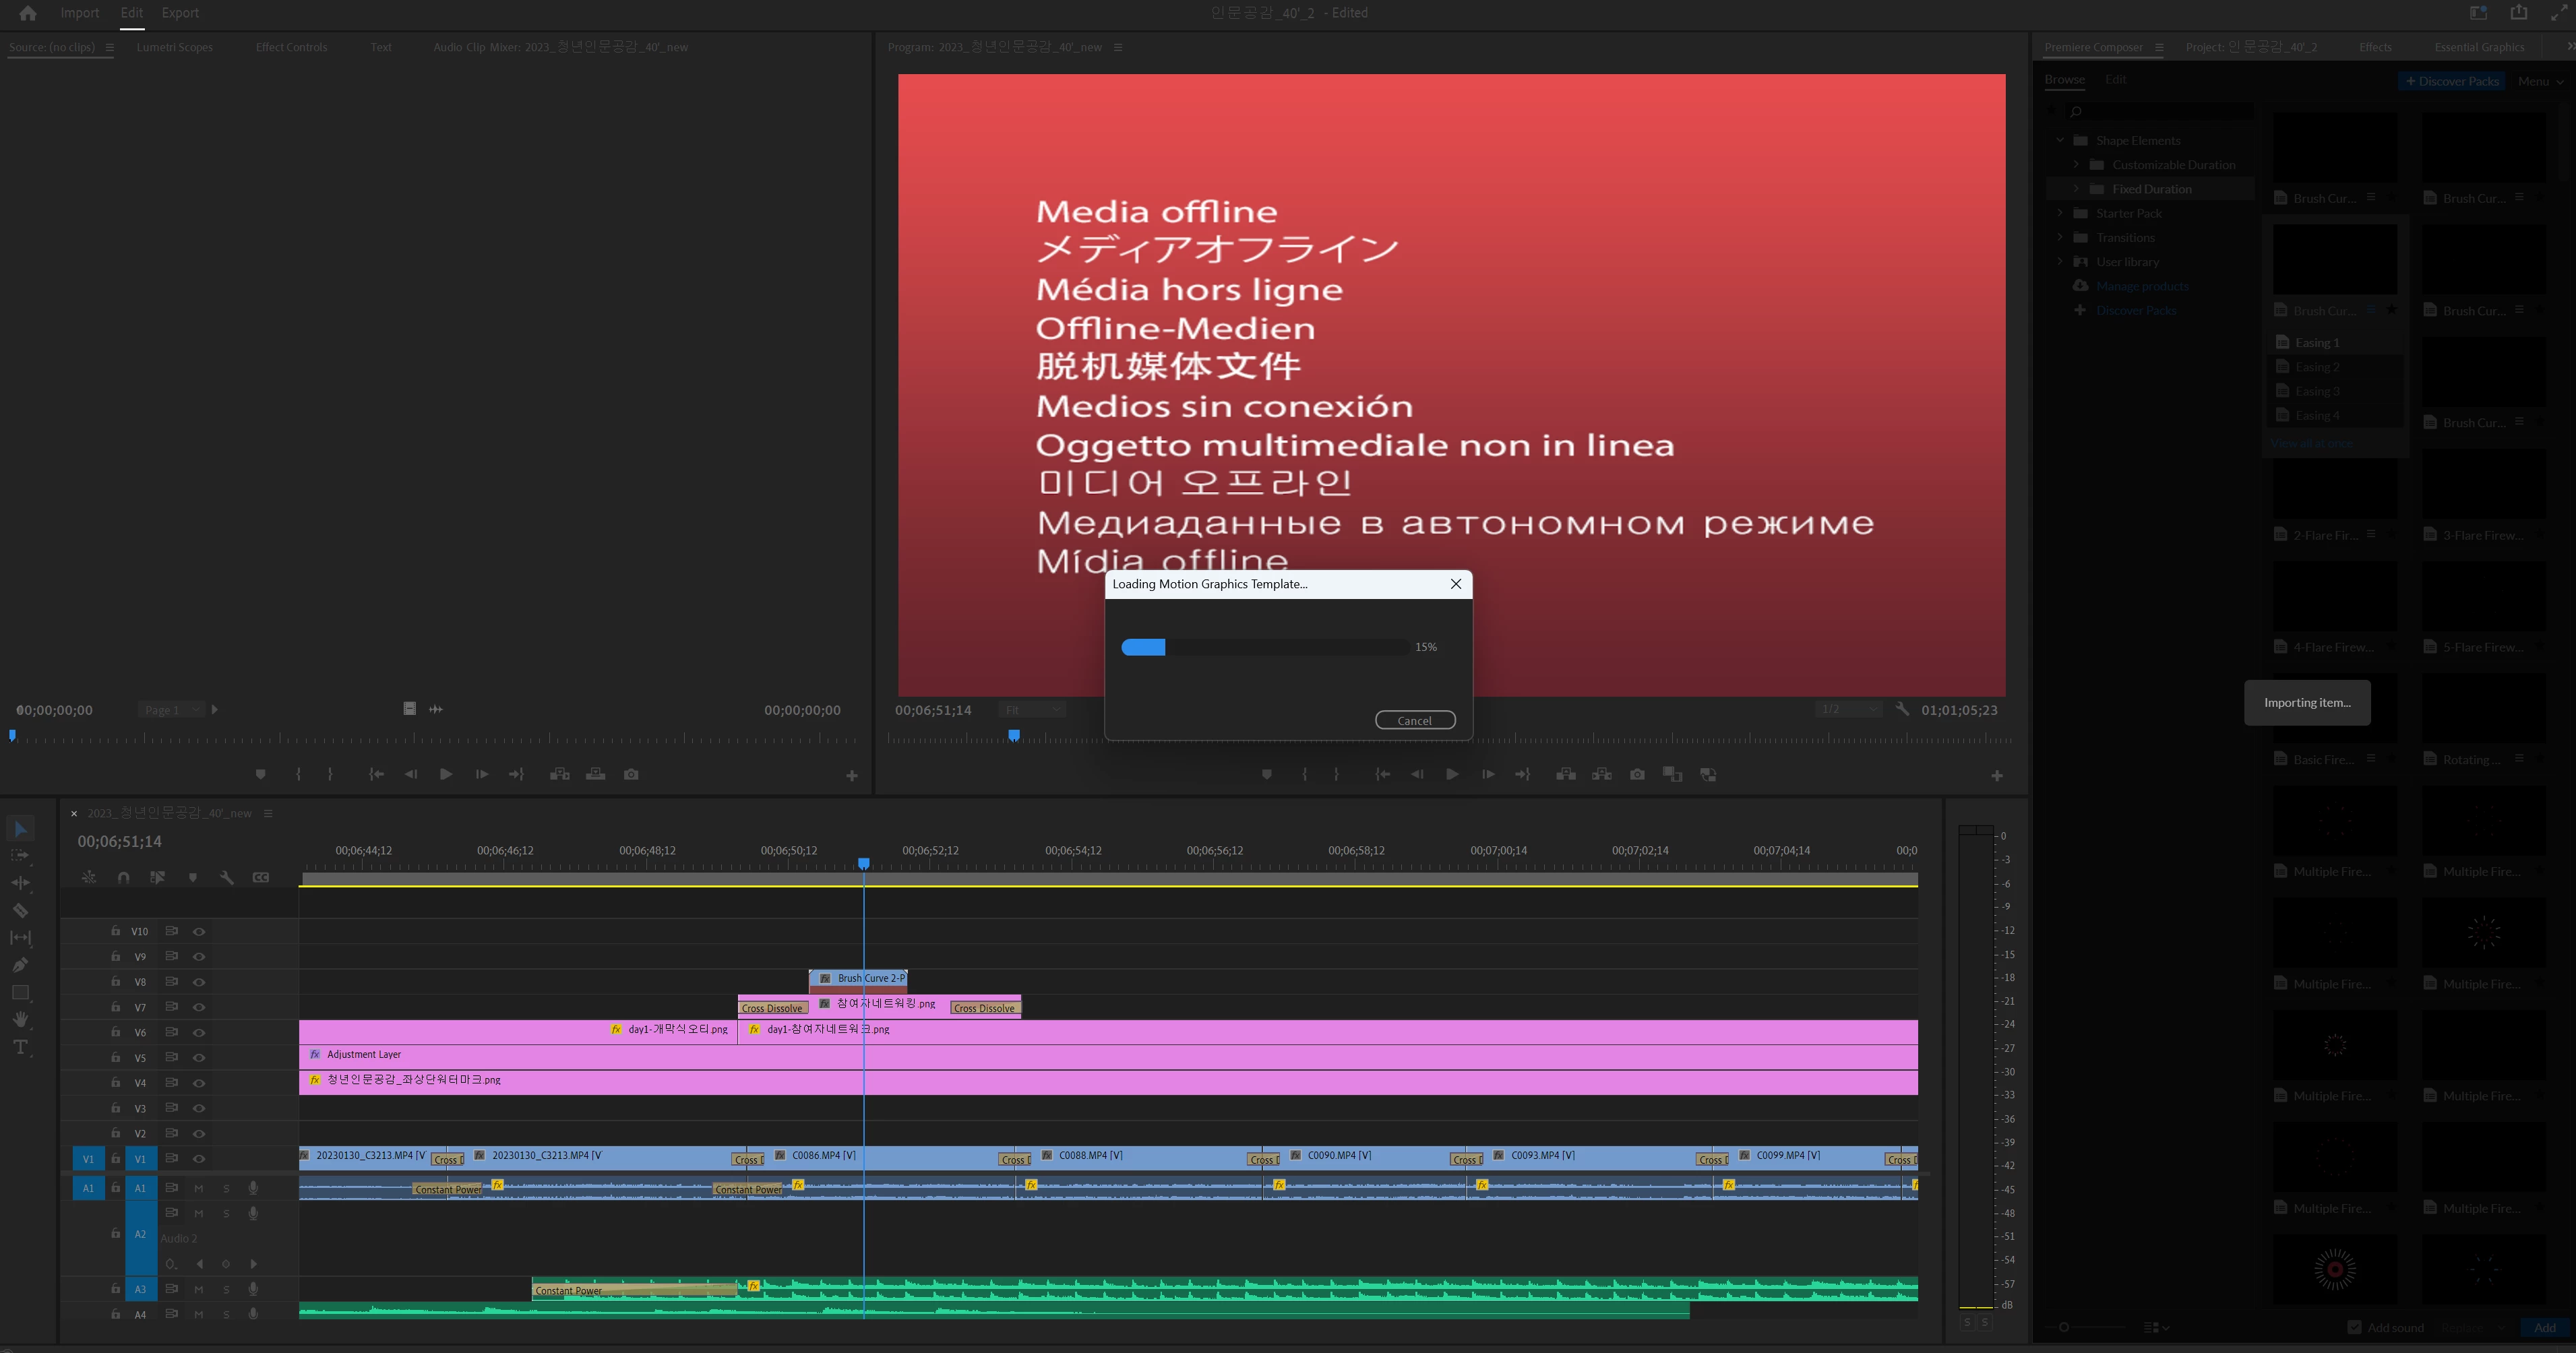Click the Export Frame camera icon in Program monitor

(1637, 775)
